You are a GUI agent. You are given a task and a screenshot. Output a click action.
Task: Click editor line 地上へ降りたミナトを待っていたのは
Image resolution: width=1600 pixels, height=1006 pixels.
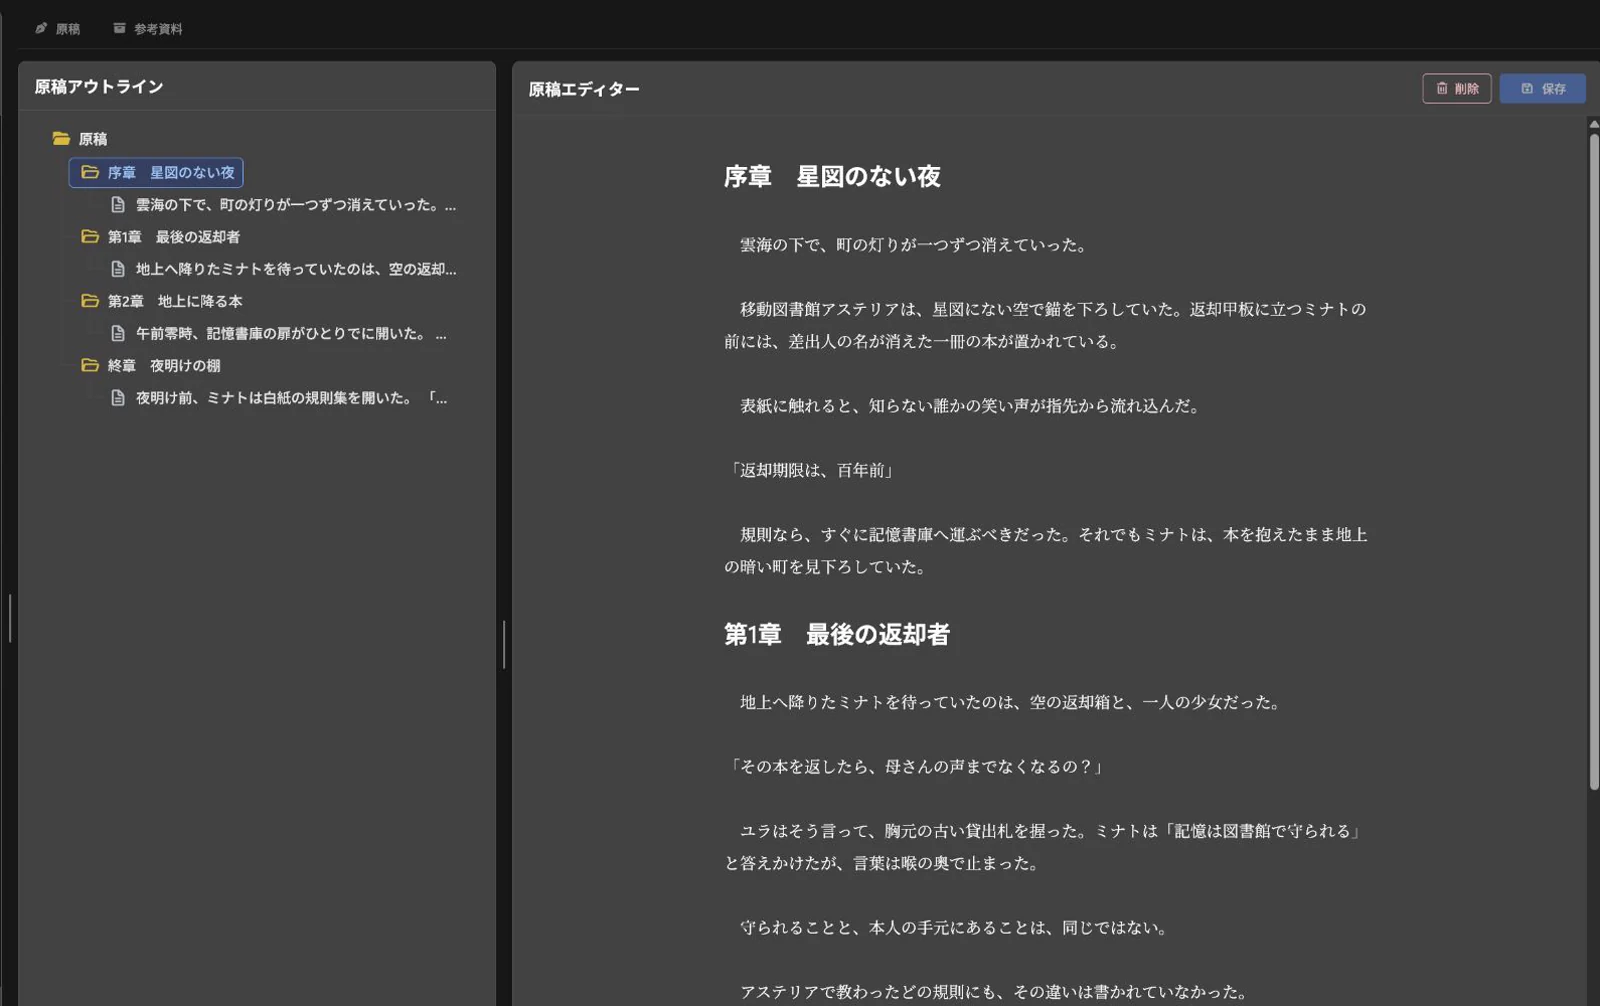tap(1010, 702)
